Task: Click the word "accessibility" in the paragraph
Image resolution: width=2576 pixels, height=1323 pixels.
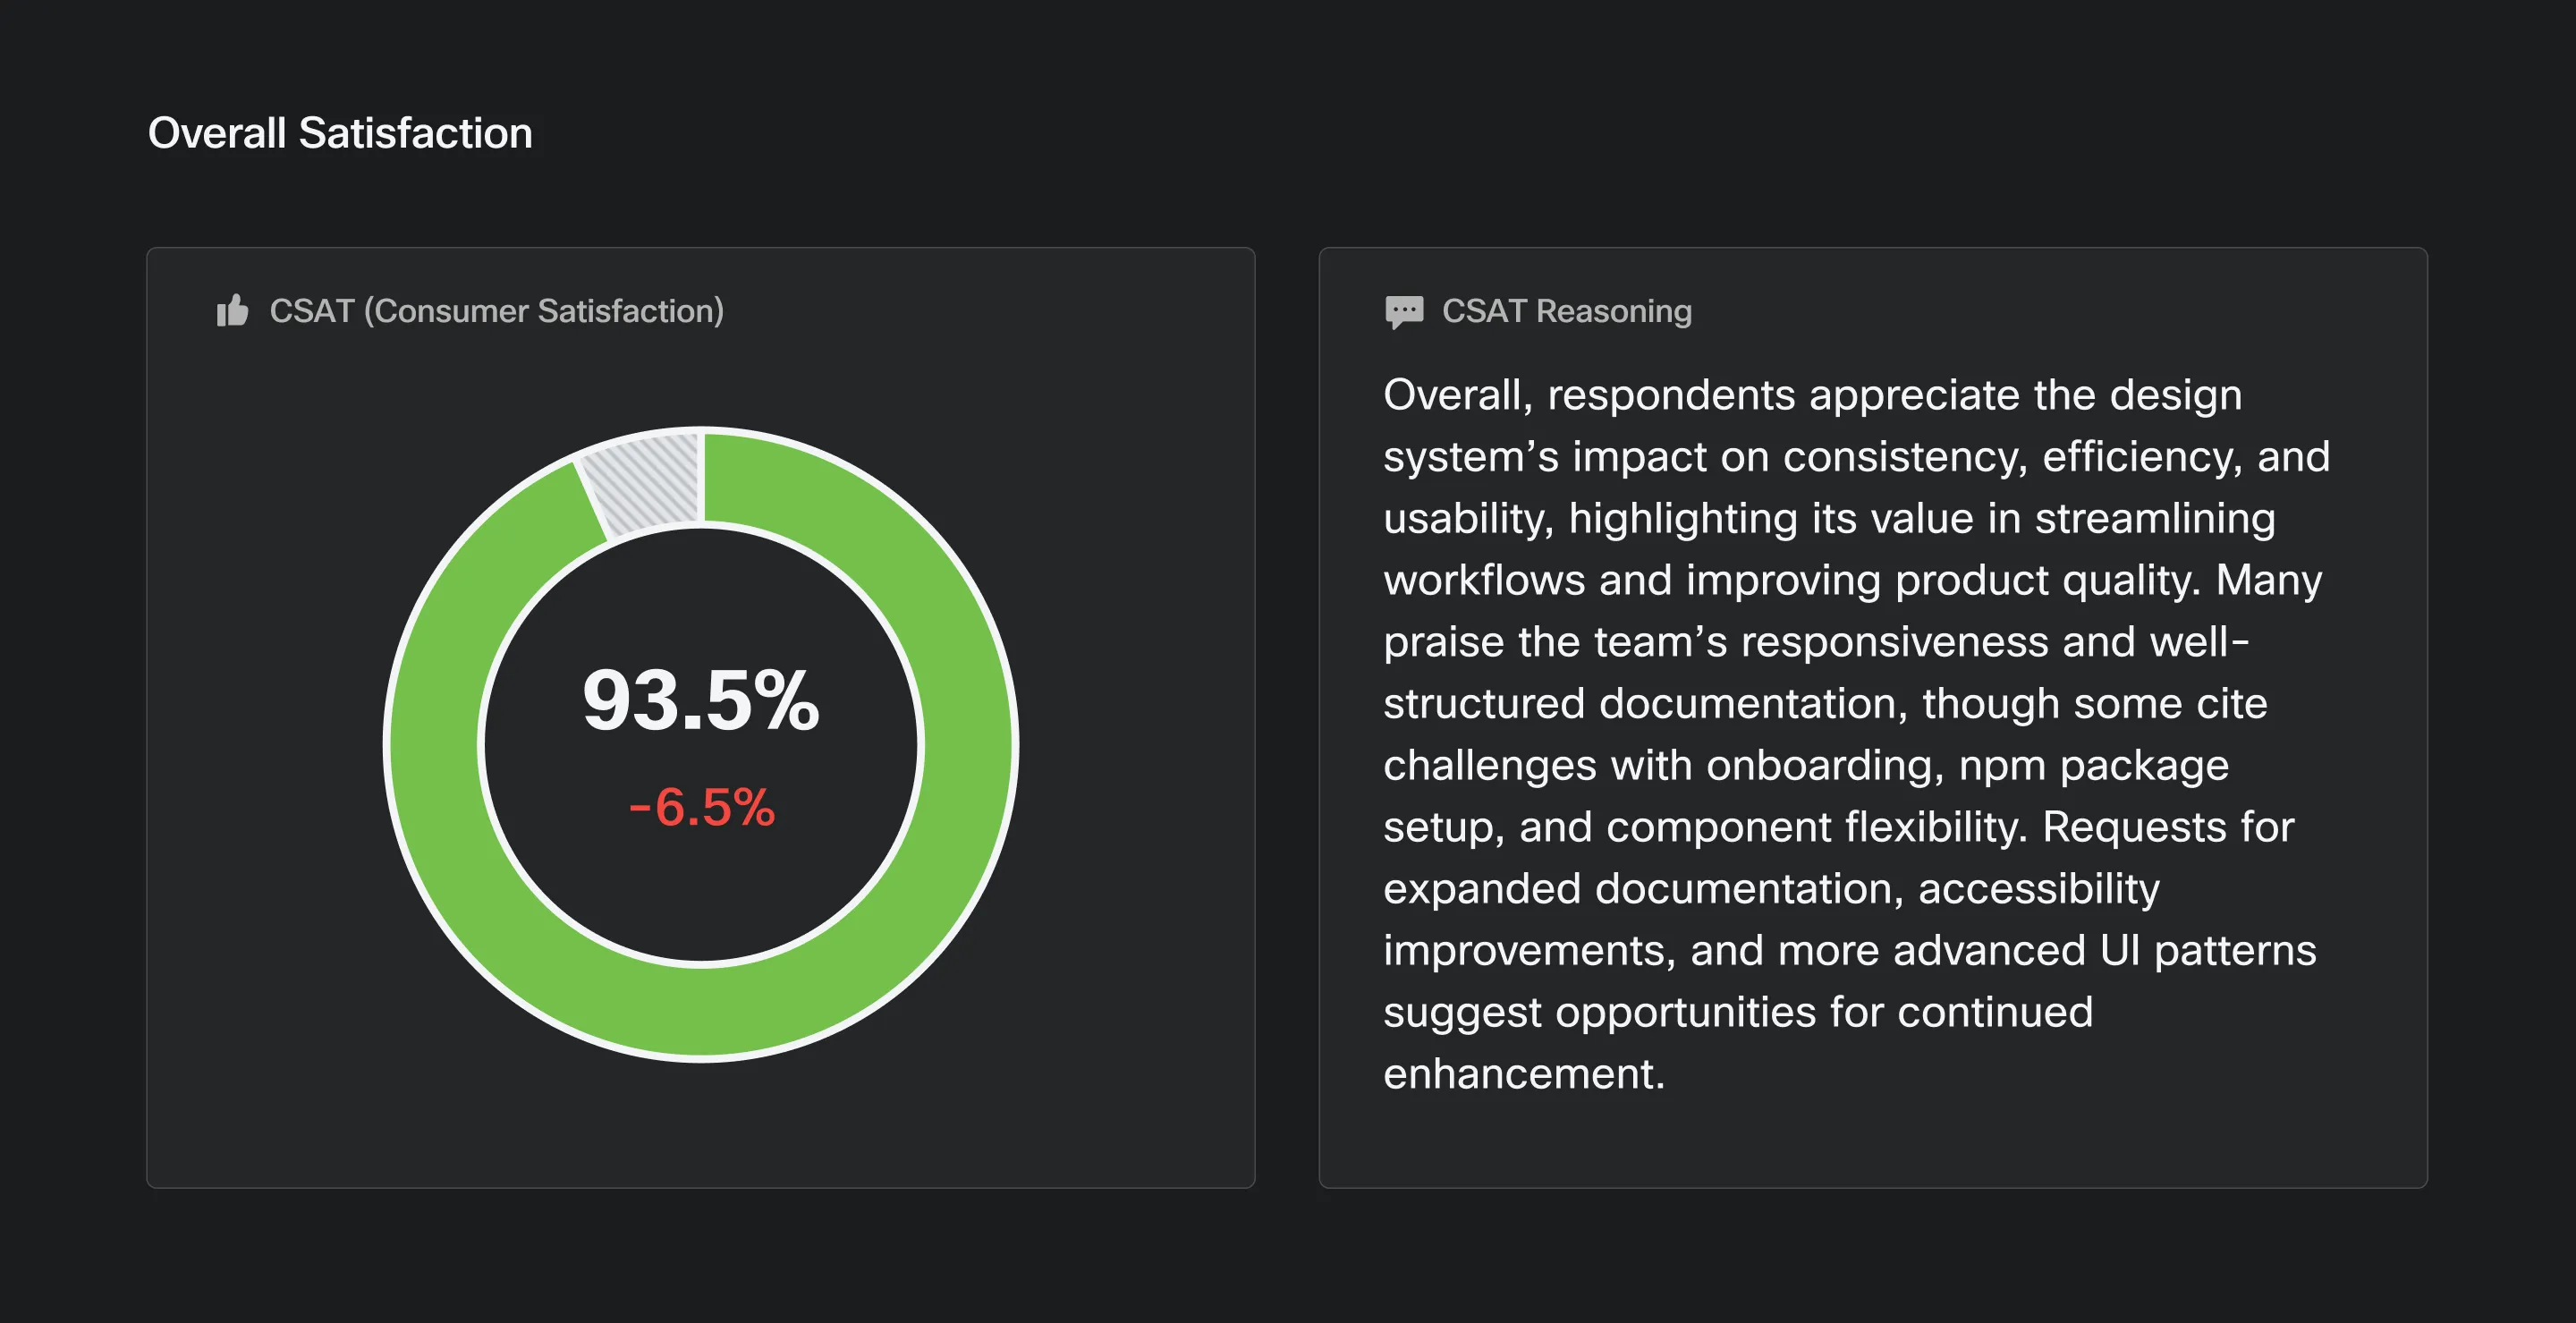Action: [x=2038, y=889]
